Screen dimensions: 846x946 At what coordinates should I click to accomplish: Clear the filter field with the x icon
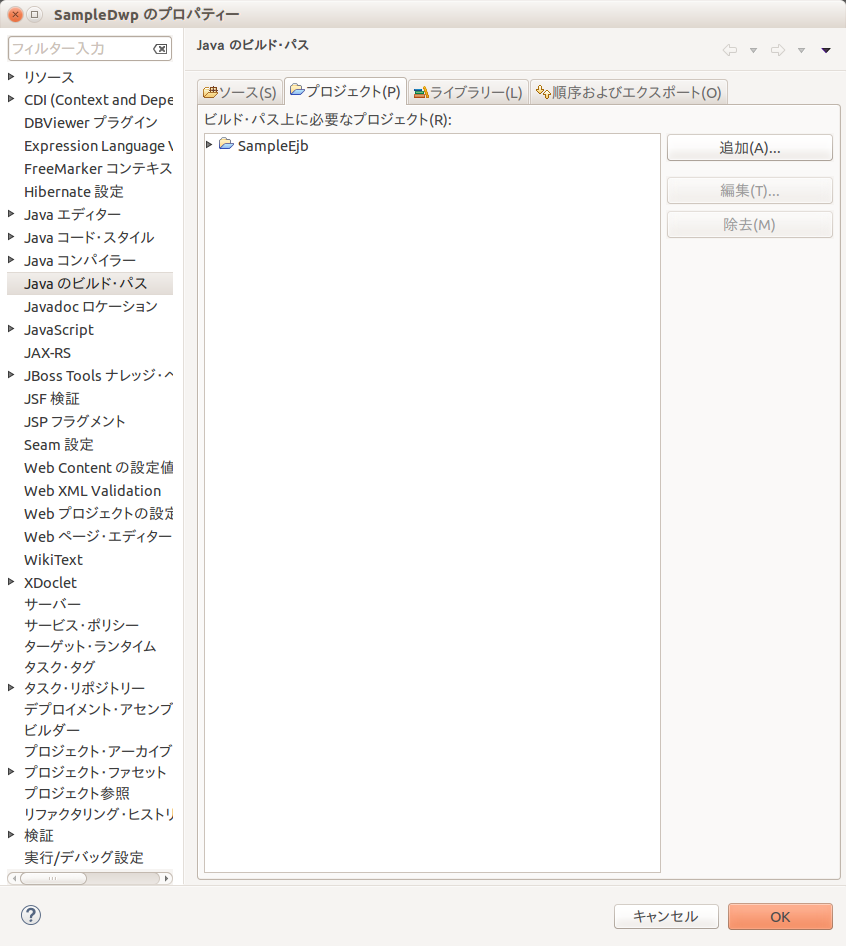coord(162,48)
